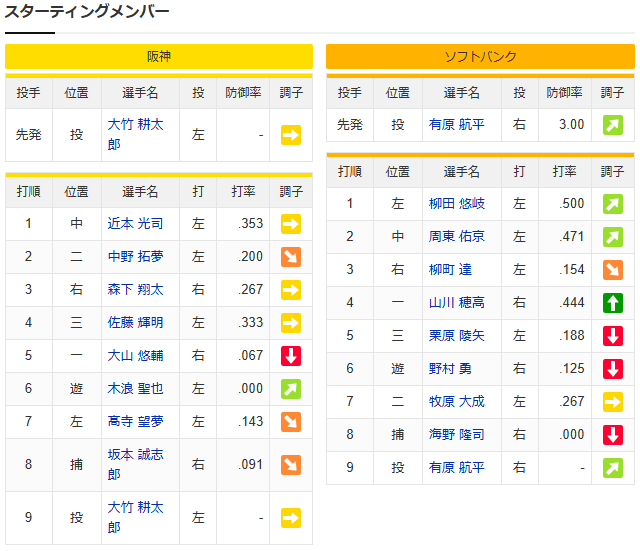Open 大竹 耕太郎 link in batting order 9
Screen dimensions: 640x551
(x=135, y=518)
